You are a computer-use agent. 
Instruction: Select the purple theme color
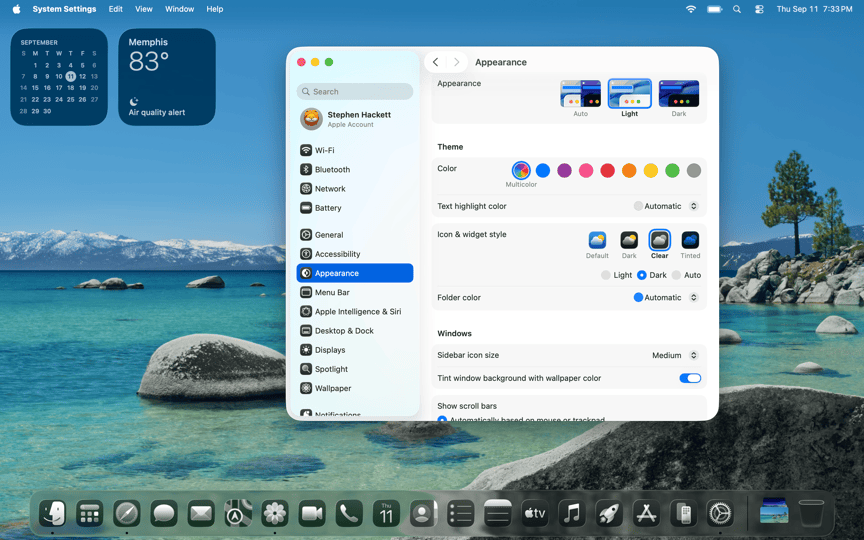pyautogui.click(x=564, y=170)
